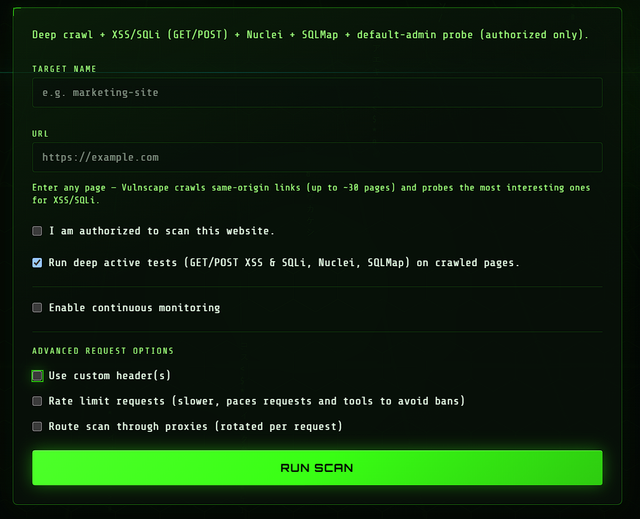Focus the URL input field
Screen dimensions: 640x519
tap(317, 157)
